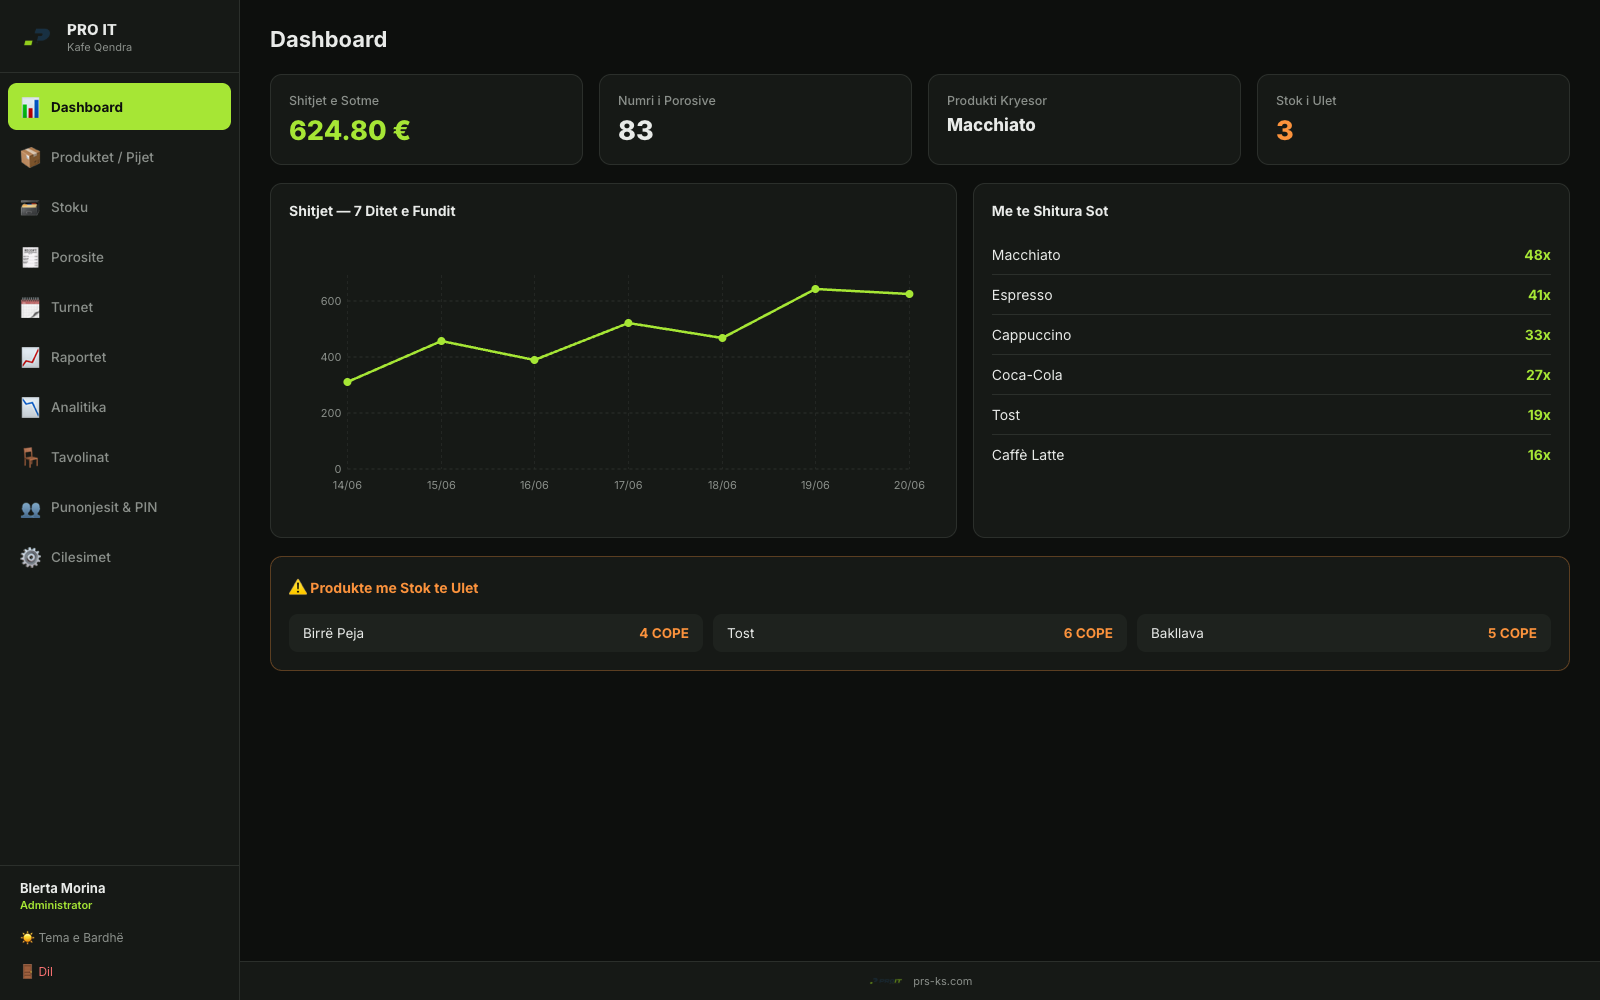Click the Kafe Qendra subtitle
Image resolution: width=1600 pixels, height=1000 pixels.
coord(99,47)
